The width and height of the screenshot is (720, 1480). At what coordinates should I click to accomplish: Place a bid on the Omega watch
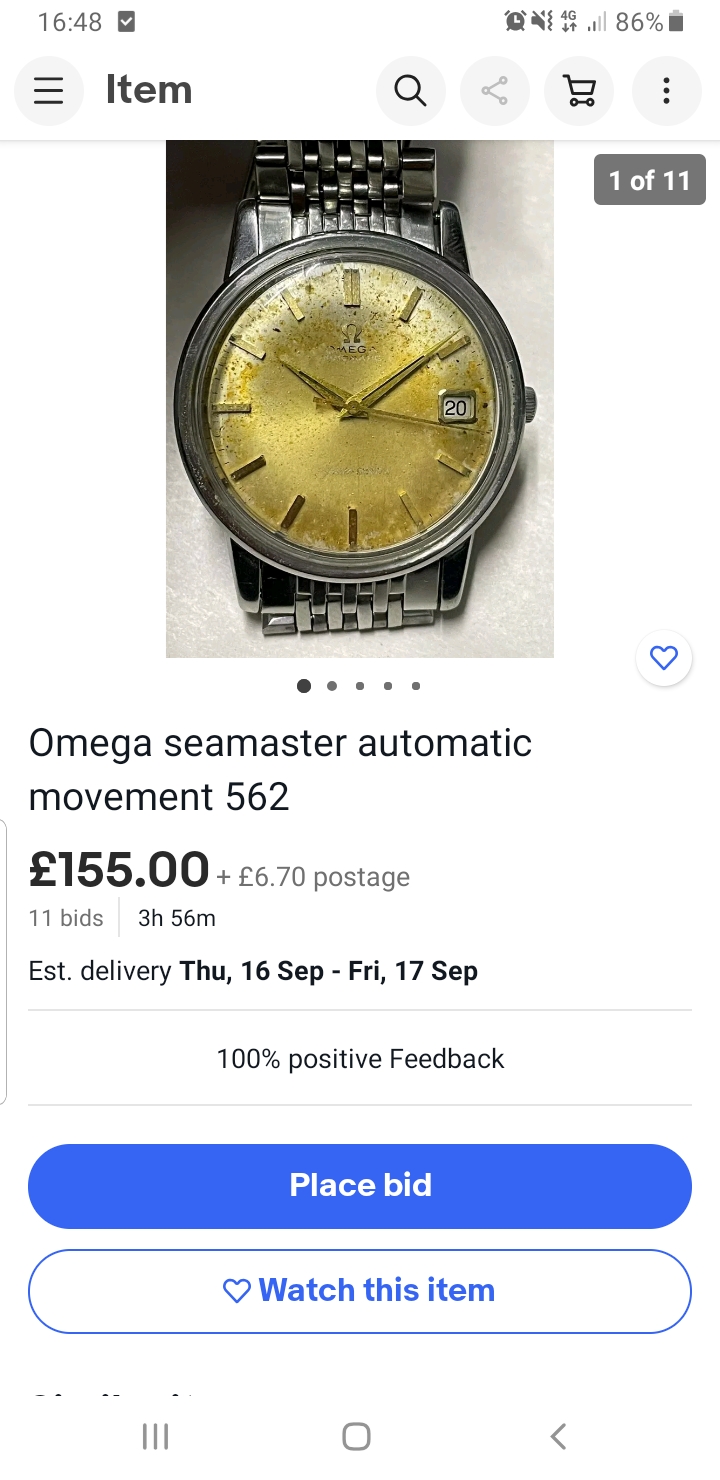(x=360, y=1186)
